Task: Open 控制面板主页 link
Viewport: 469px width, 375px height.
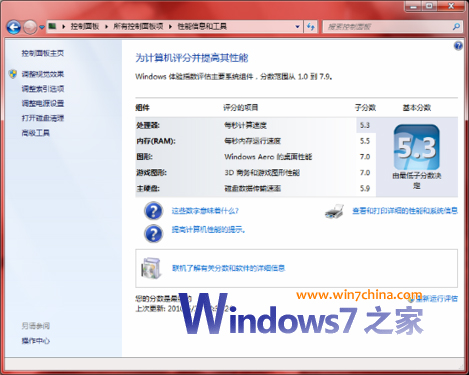Action: (43, 53)
